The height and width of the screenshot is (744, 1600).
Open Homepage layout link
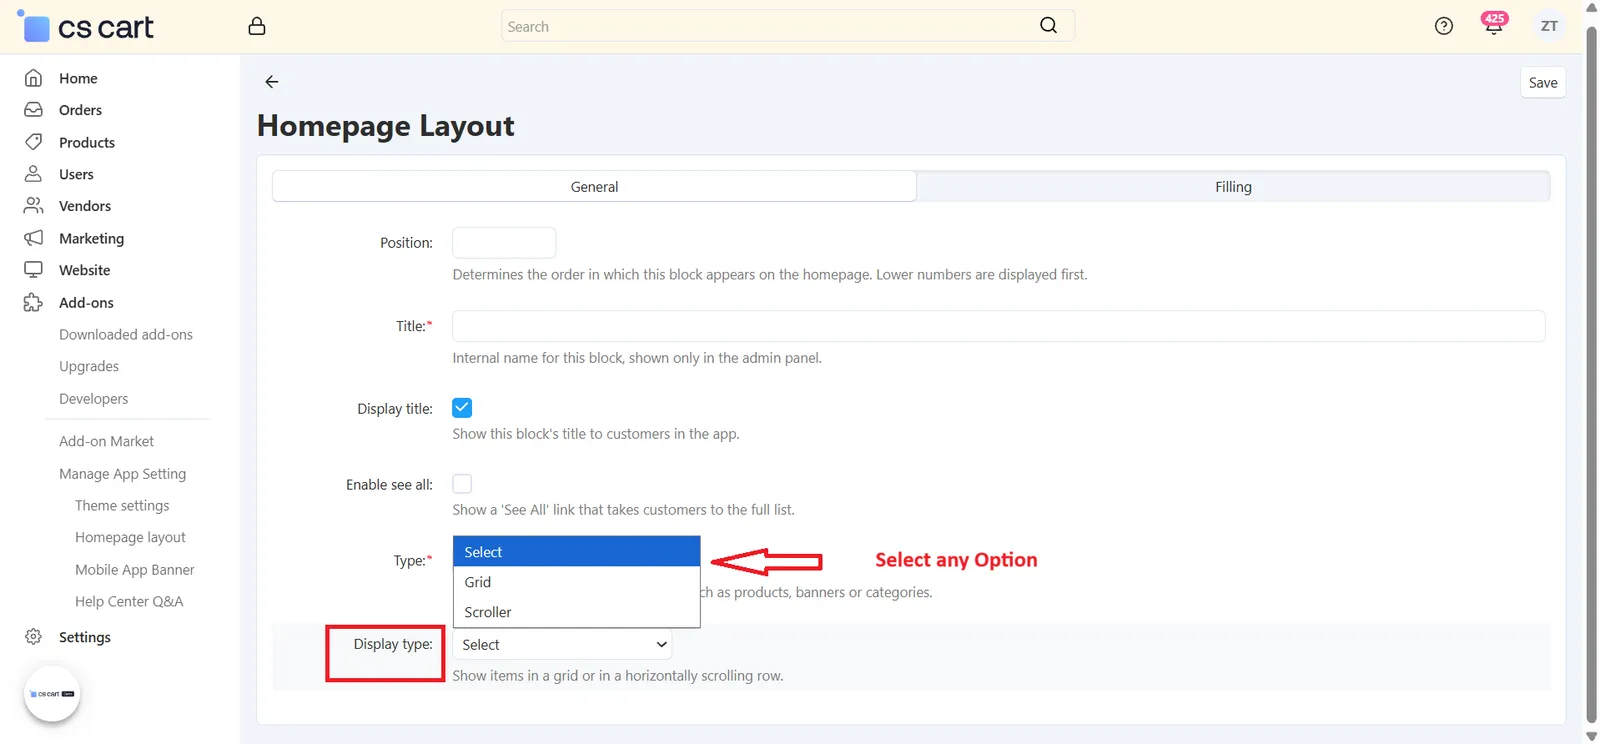tap(130, 538)
